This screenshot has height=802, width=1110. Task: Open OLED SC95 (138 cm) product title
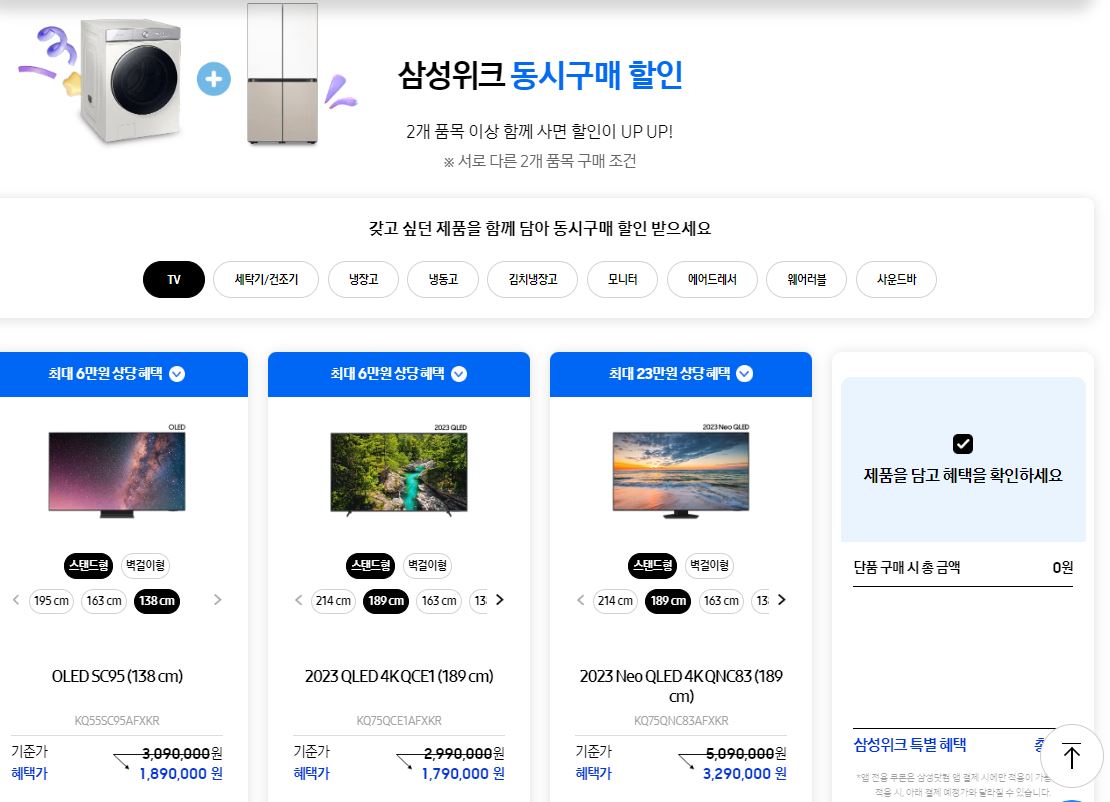117,677
